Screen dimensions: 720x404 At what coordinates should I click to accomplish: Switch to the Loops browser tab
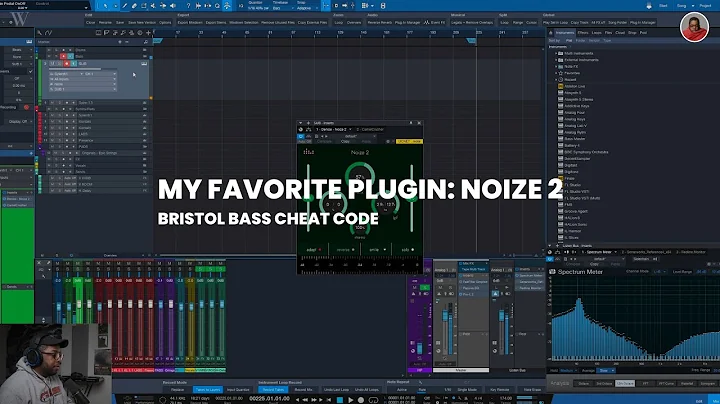[x=596, y=33]
